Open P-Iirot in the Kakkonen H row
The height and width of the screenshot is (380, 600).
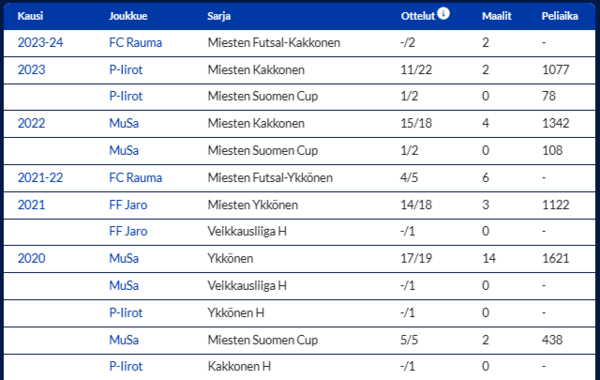[126, 366]
